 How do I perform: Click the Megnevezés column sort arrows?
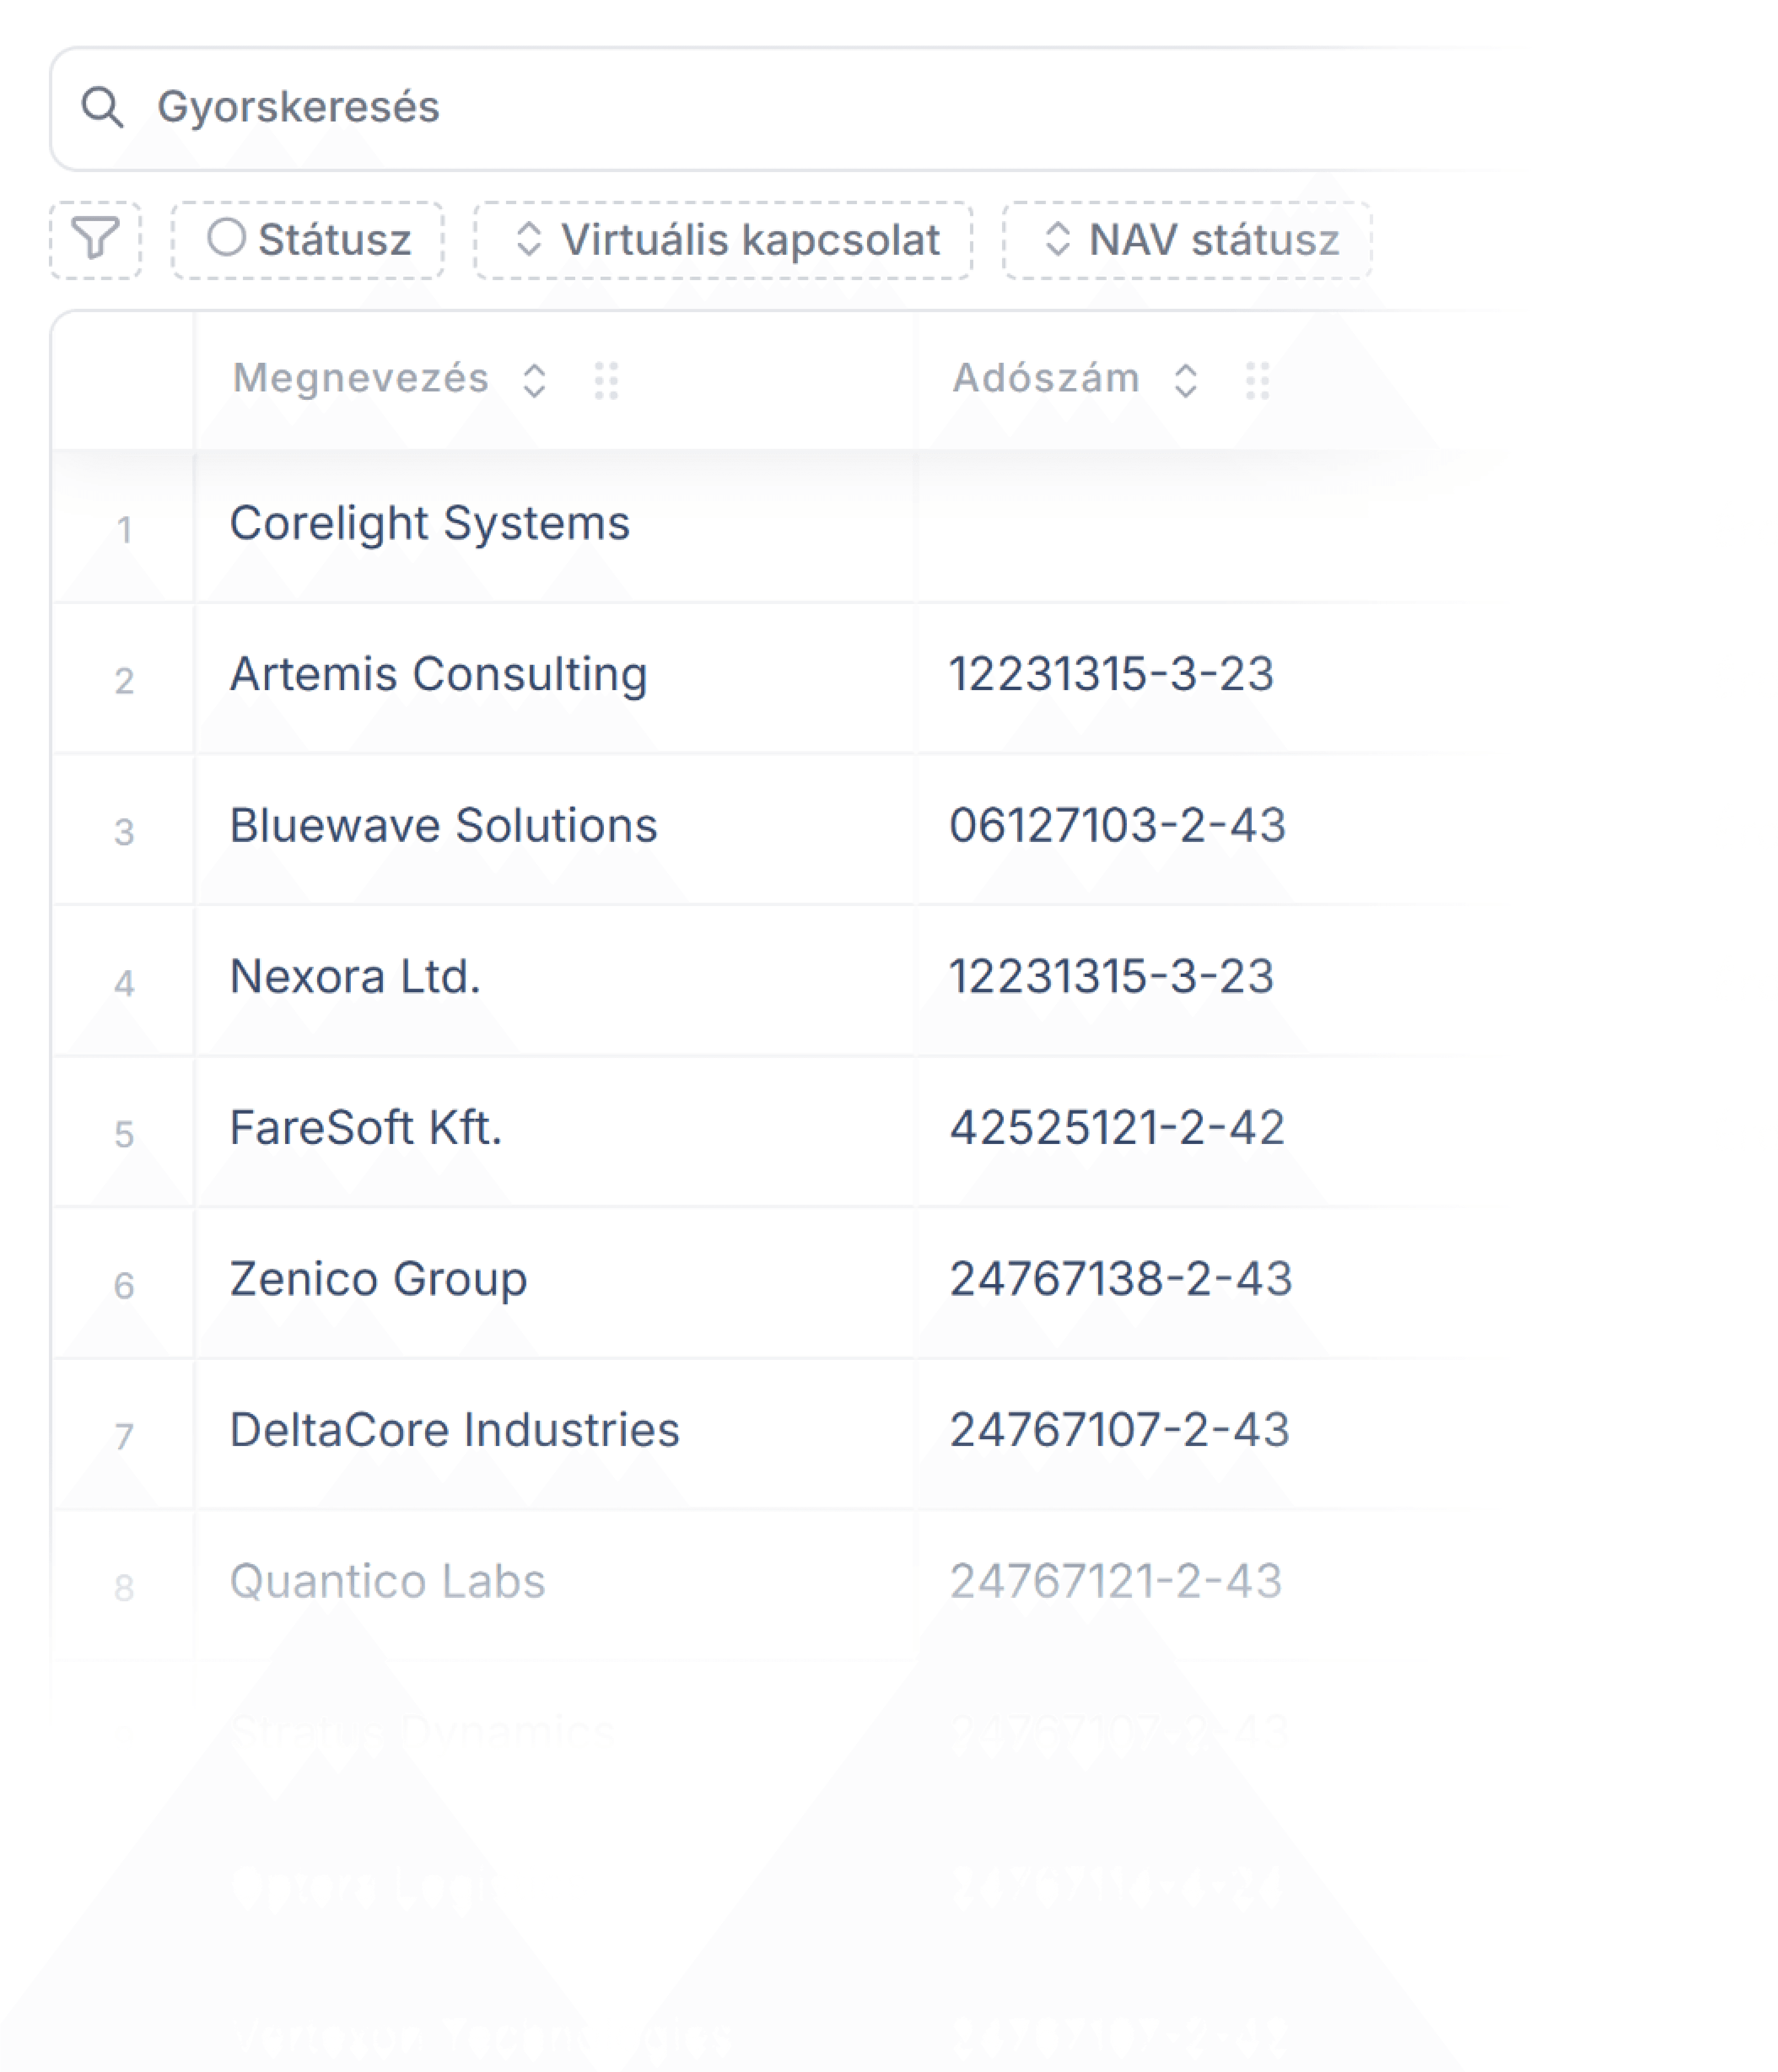[x=534, y=380]
